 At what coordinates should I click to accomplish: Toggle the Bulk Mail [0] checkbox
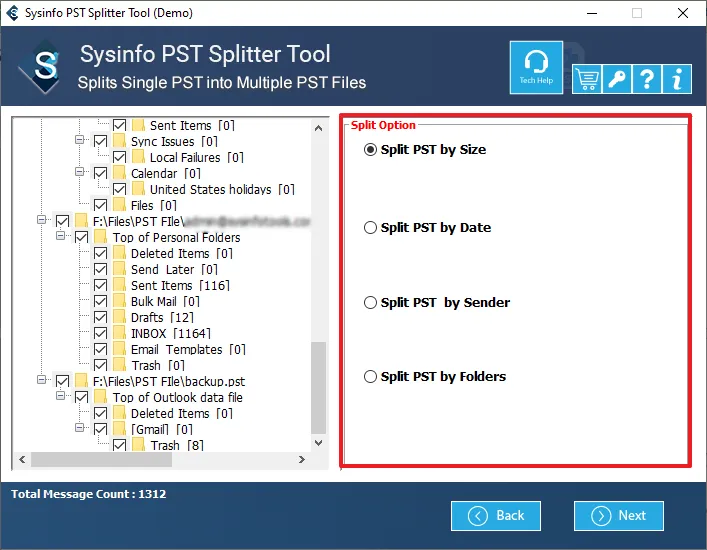click(101, 301)
